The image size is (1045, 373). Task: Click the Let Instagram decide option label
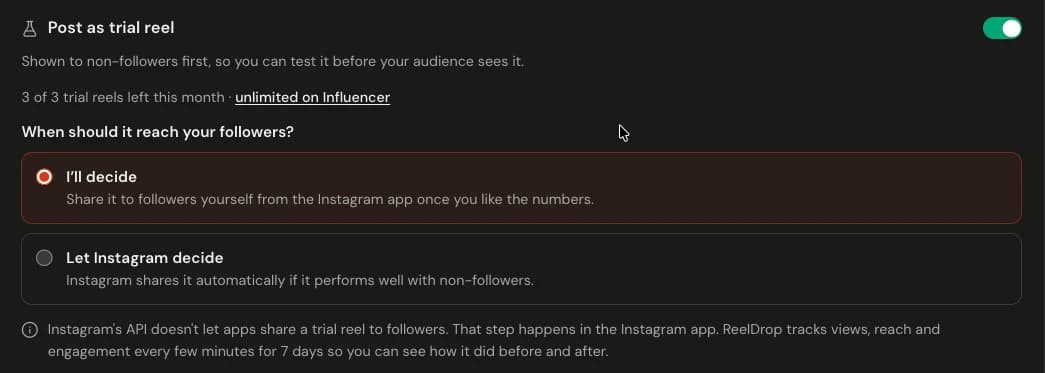coord(145,258)
